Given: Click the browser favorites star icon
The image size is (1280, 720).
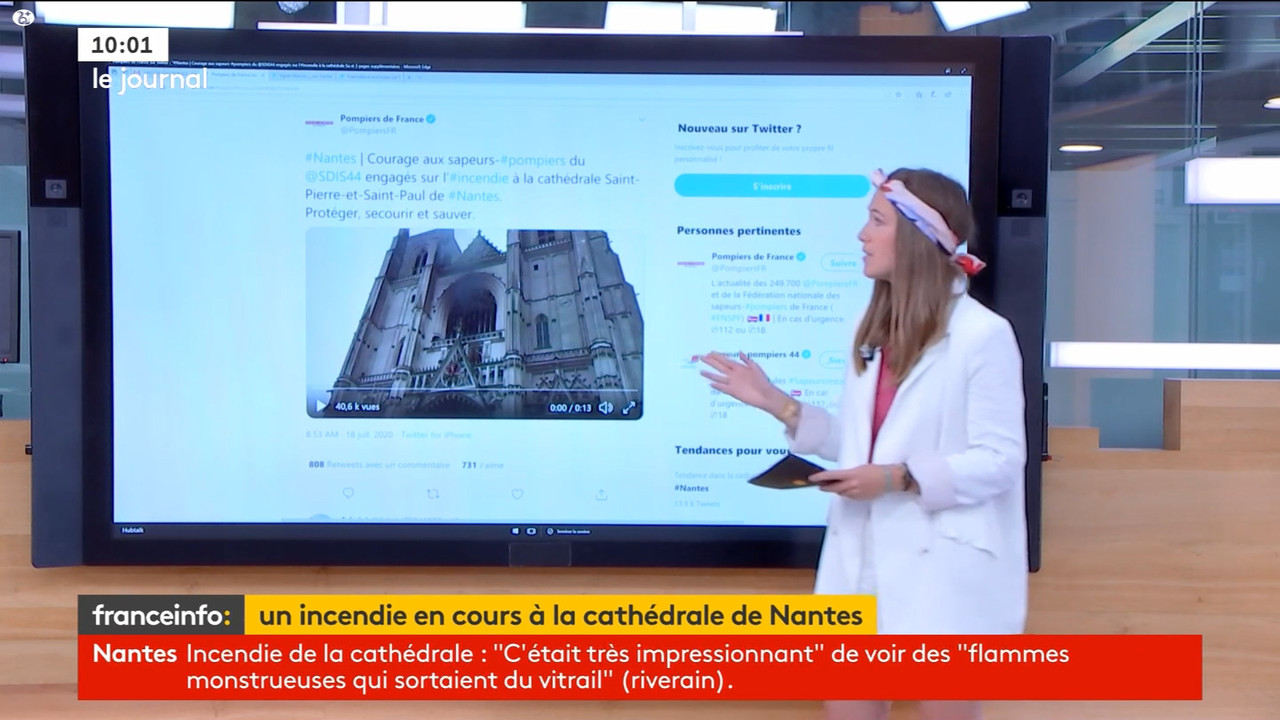Looking at the screenshot, I should pos(898,95).
